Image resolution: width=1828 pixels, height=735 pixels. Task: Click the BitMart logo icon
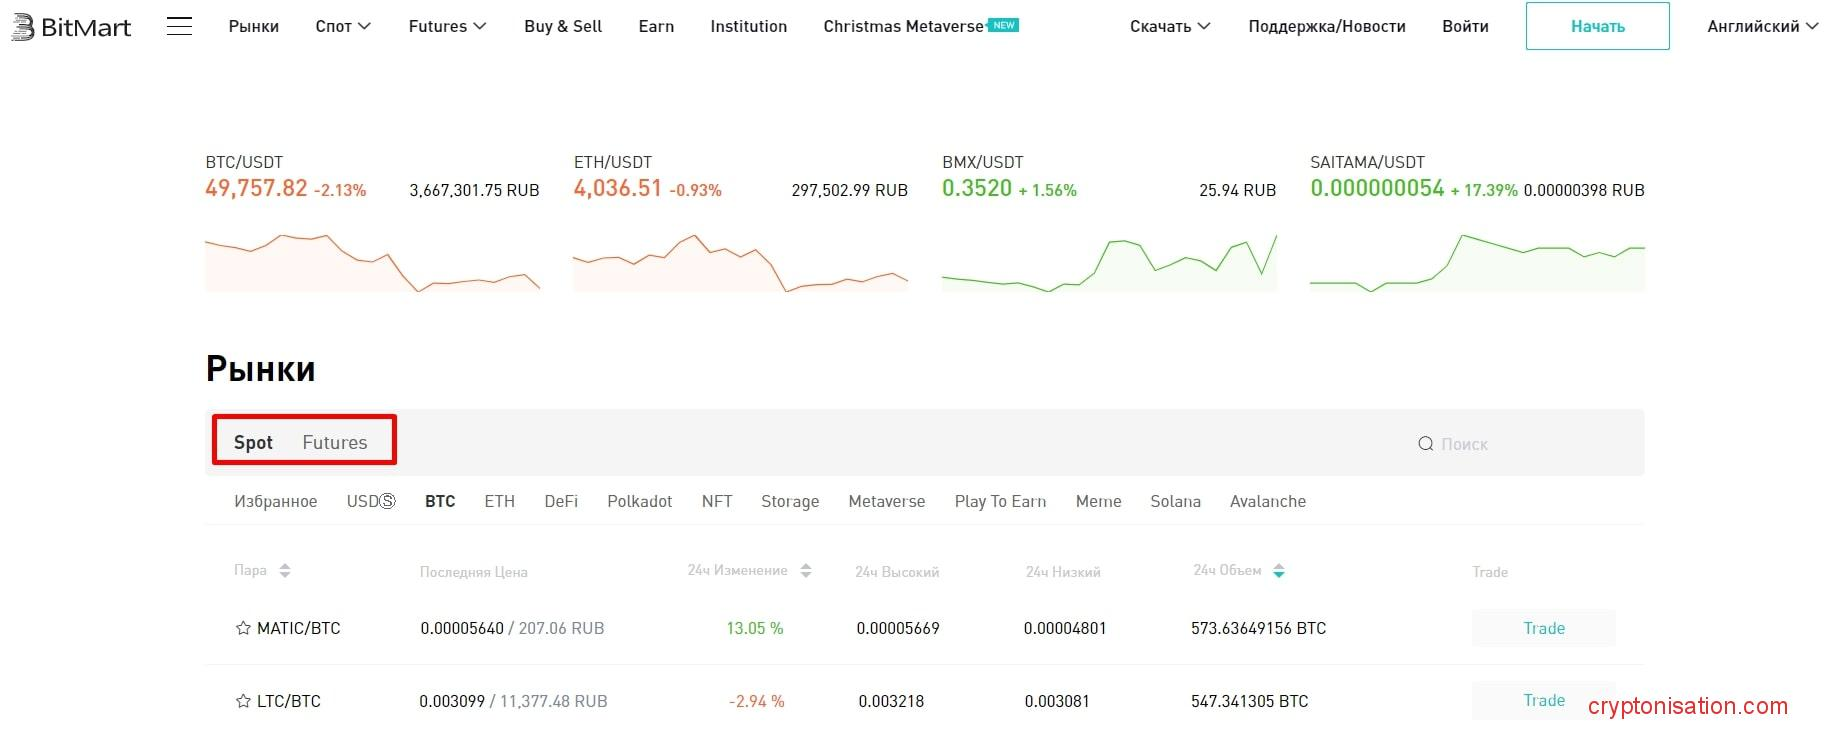coord(22,27)
